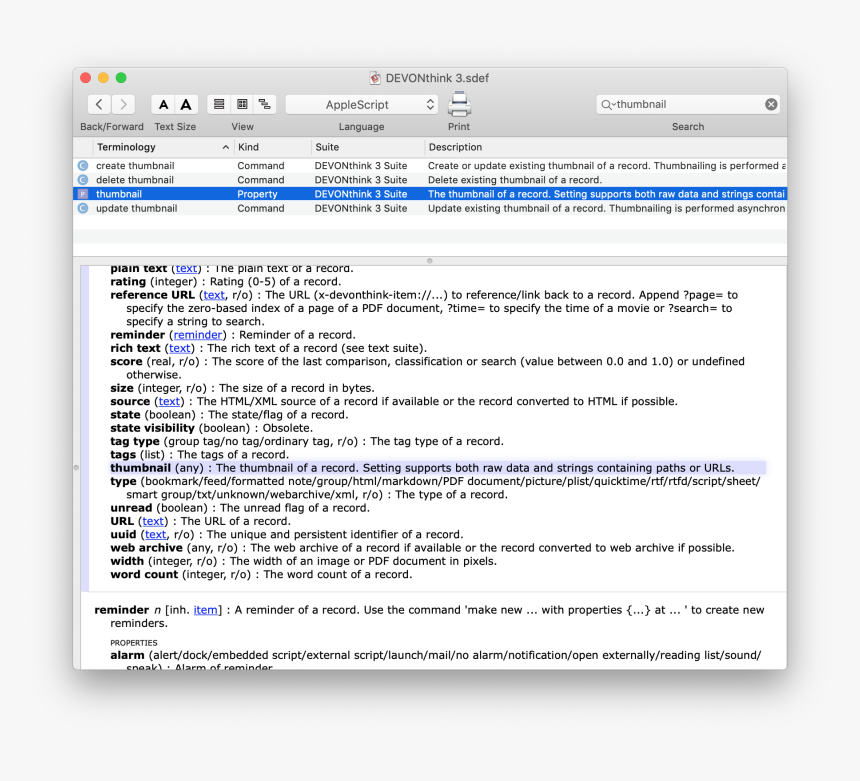Open the reminder link in properties
Screen dimensions: 860x781
click(196, 335)
